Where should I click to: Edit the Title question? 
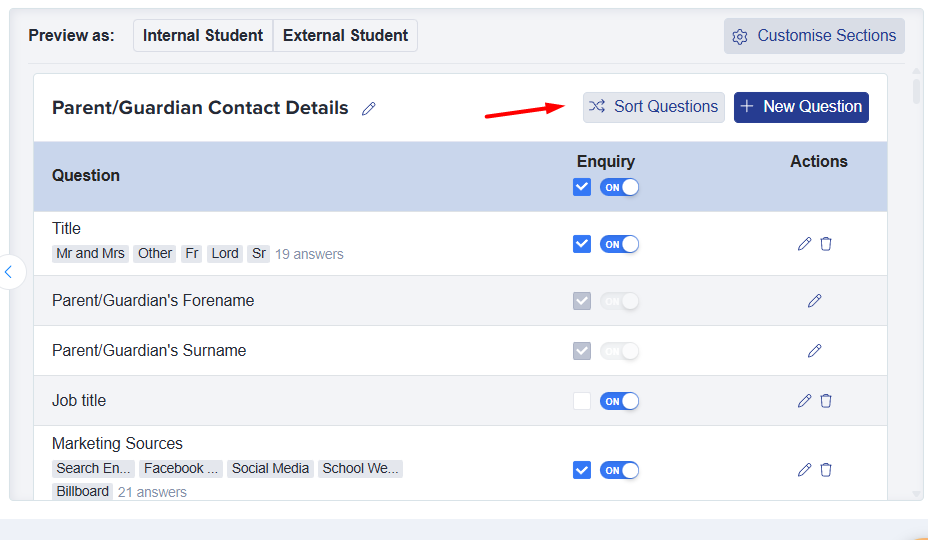coord(804,244)
